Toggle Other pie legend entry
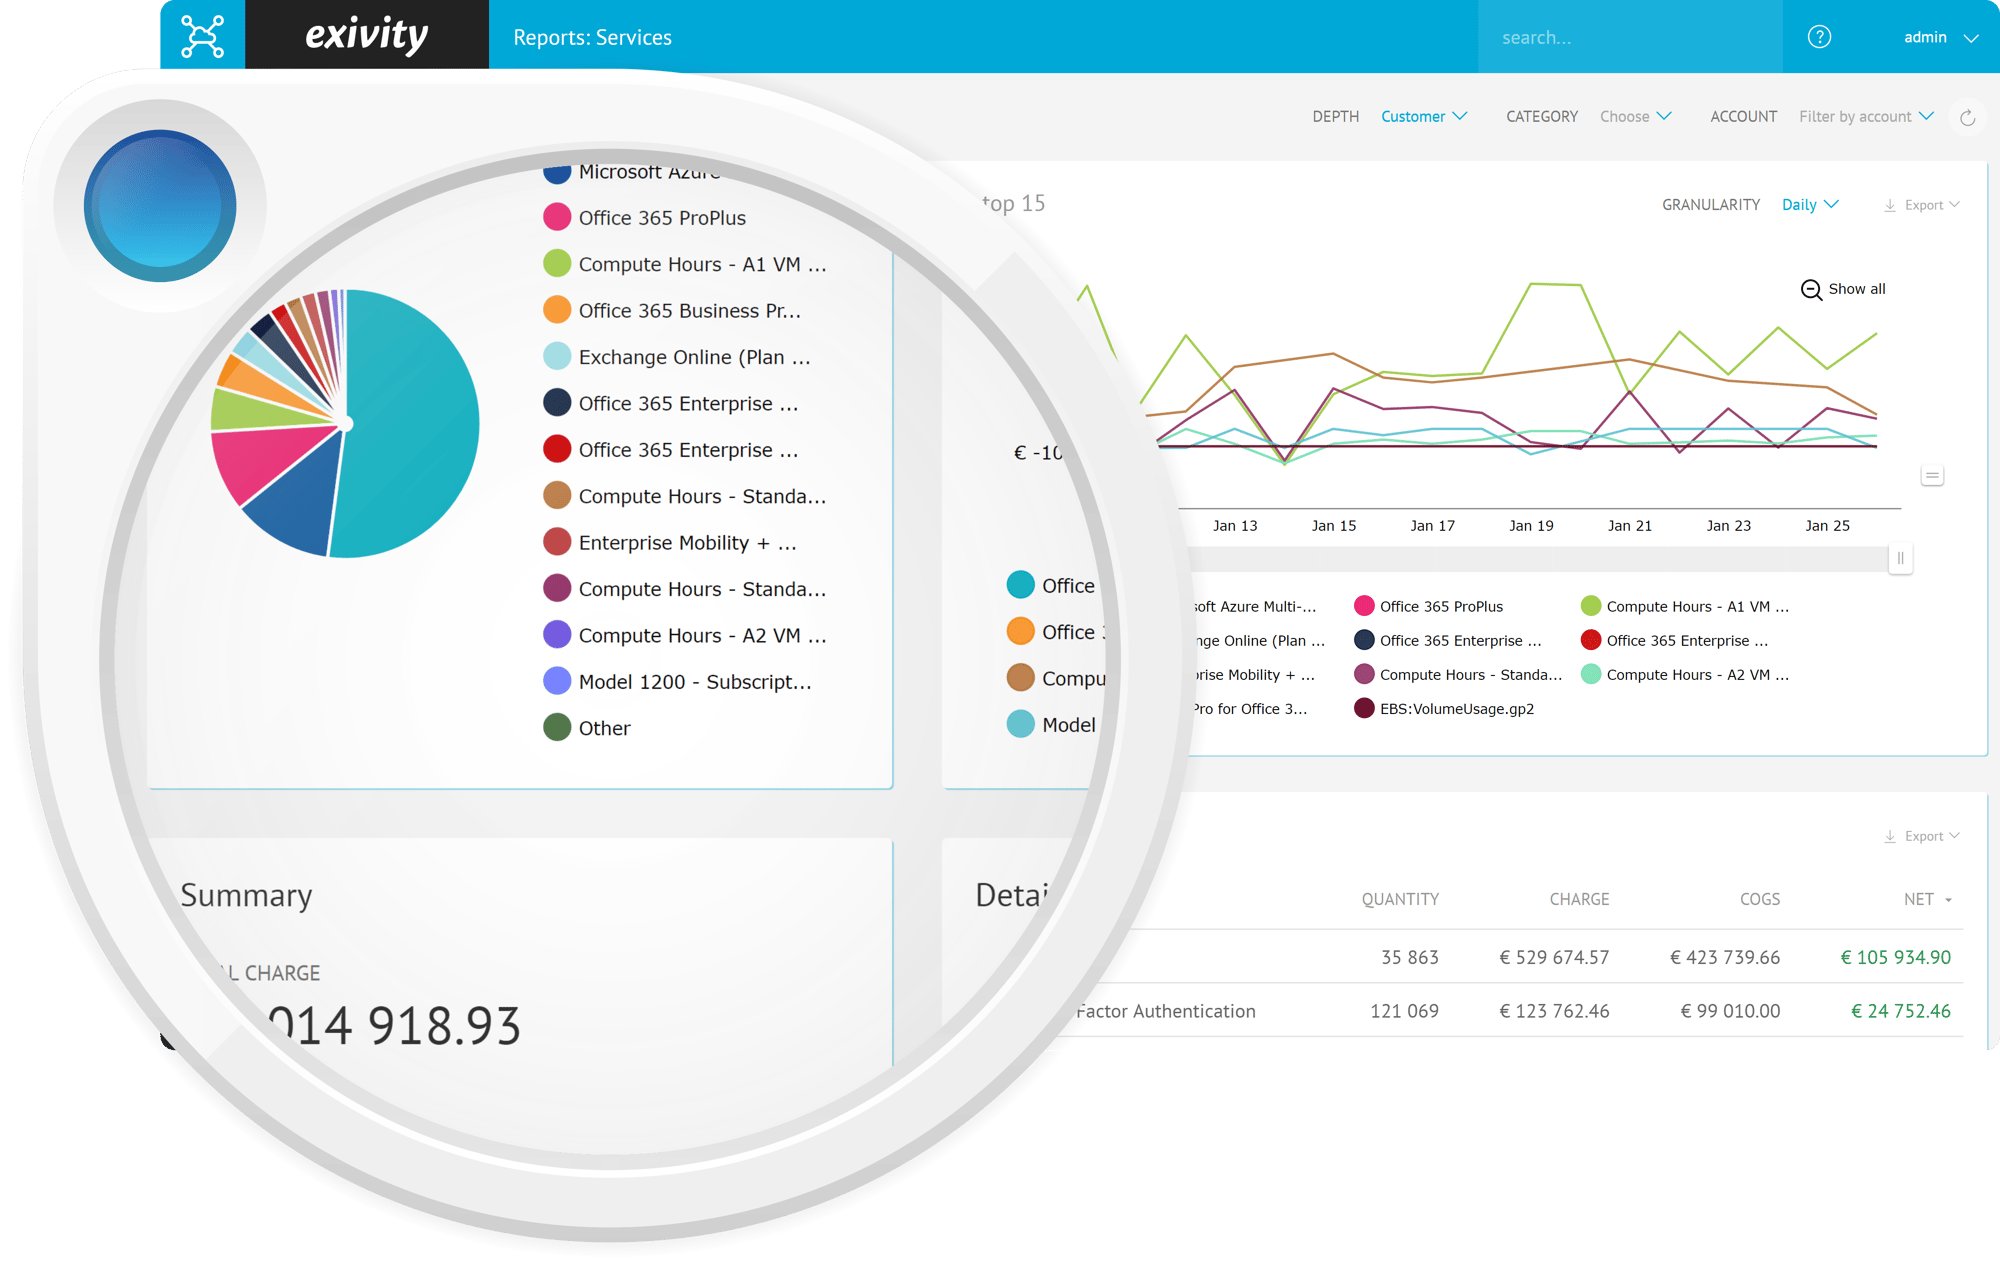This screenshot has width=2000, height=1273. [x=587, y=728]
